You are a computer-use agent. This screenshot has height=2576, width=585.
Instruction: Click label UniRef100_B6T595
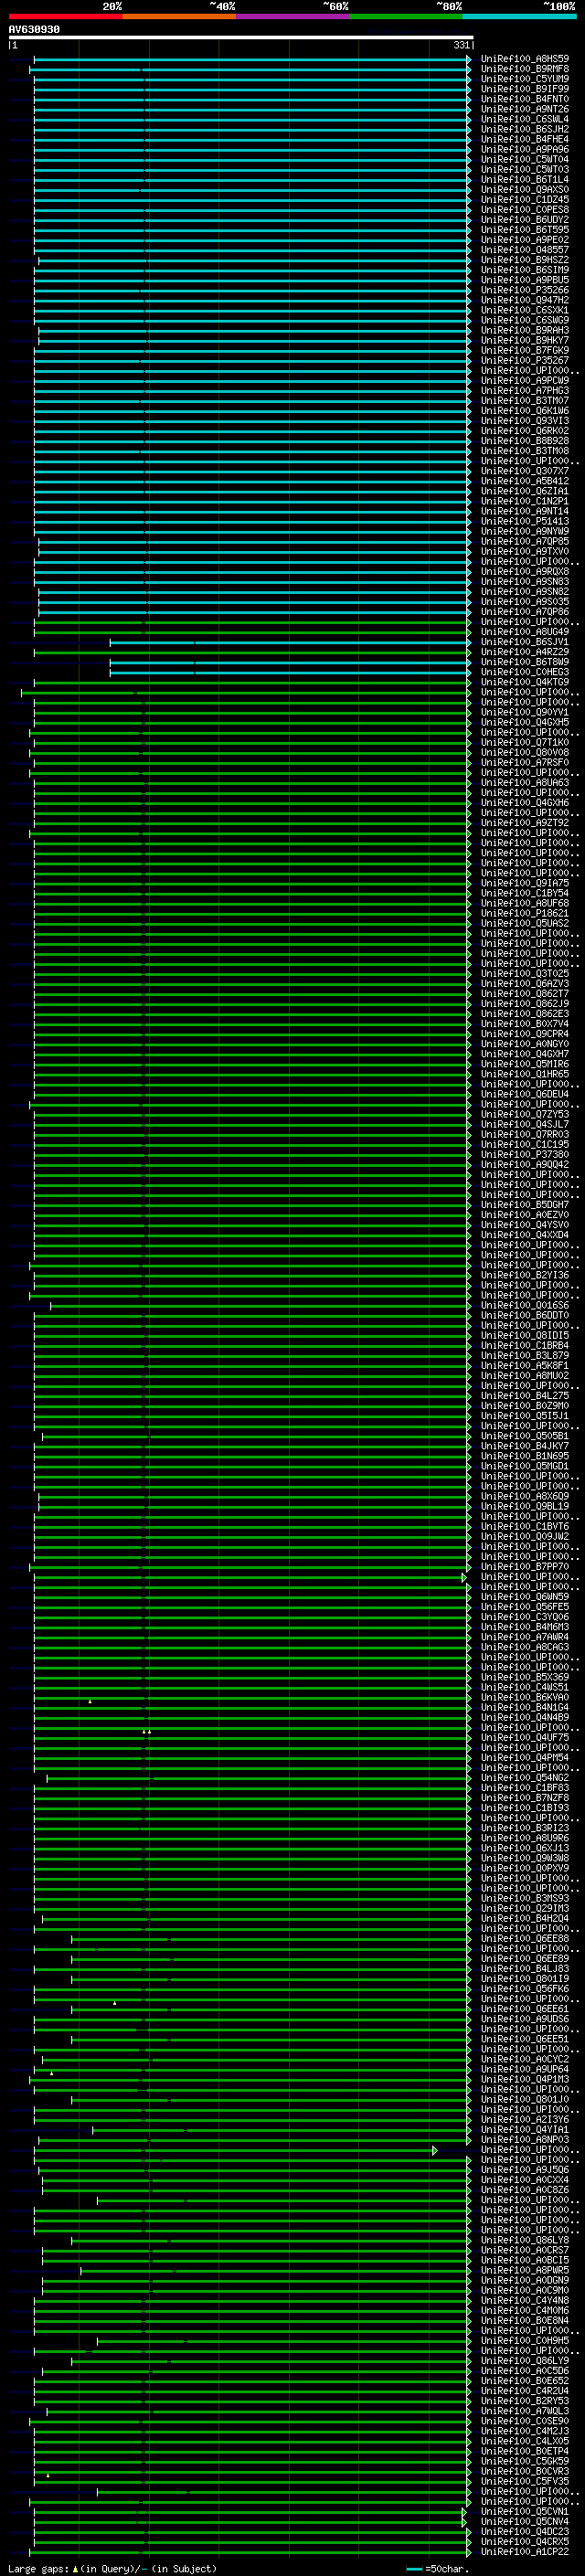pos(524,230)
